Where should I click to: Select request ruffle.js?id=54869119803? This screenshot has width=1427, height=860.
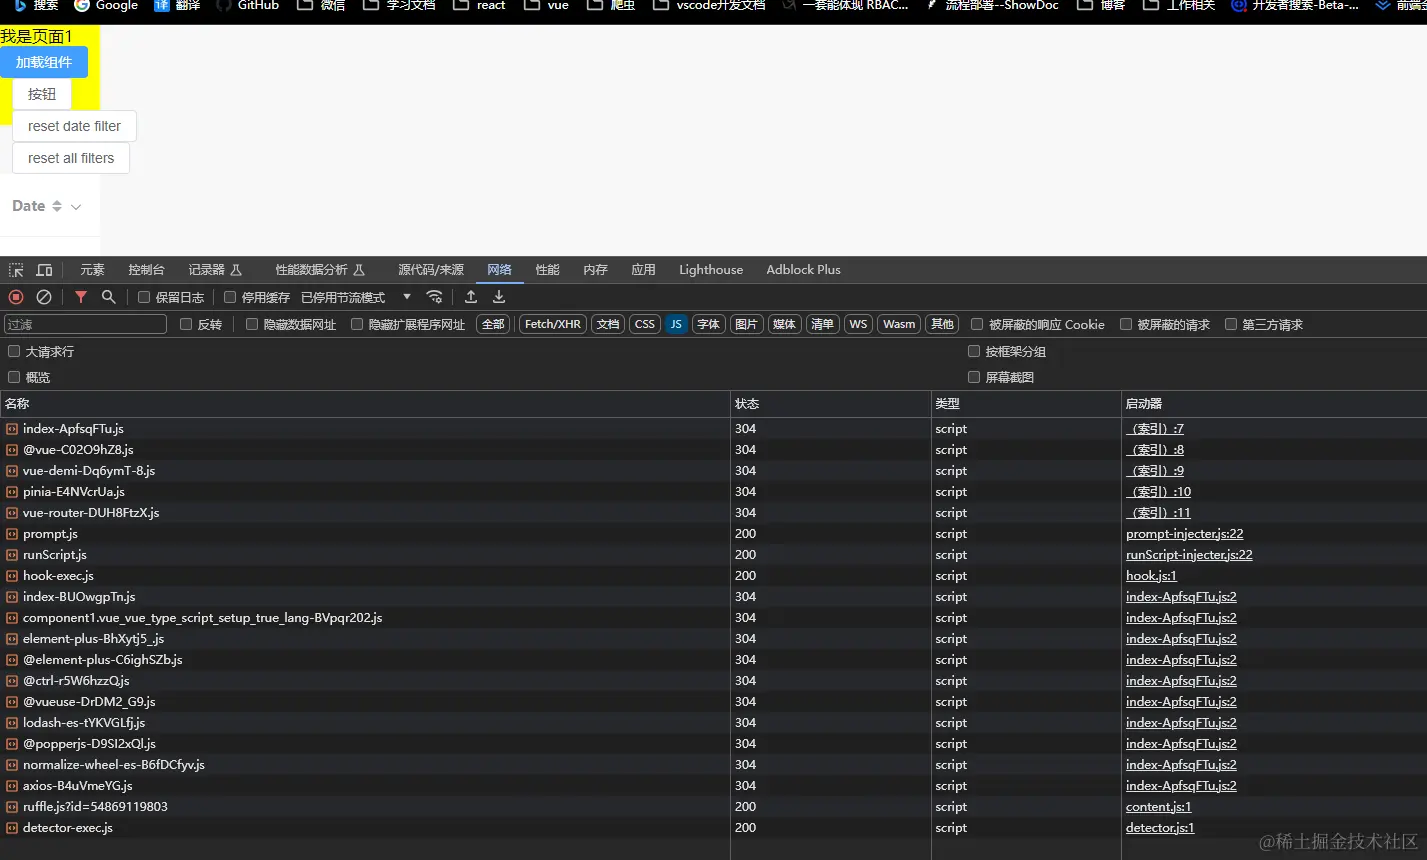(x=95, y=807)
